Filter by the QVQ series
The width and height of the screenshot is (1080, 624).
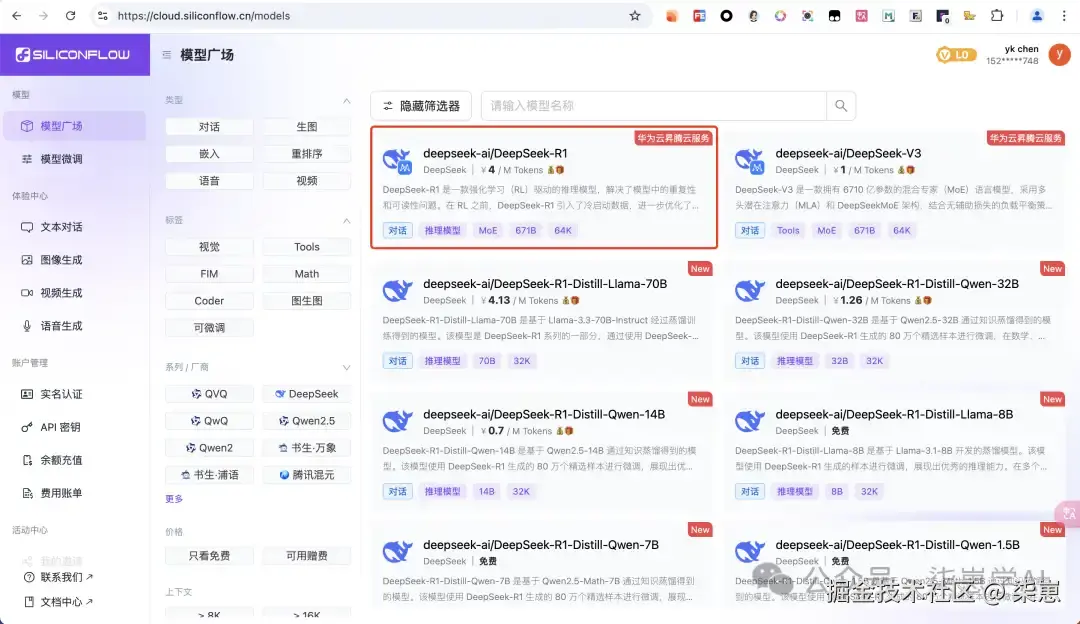(209, 394)
